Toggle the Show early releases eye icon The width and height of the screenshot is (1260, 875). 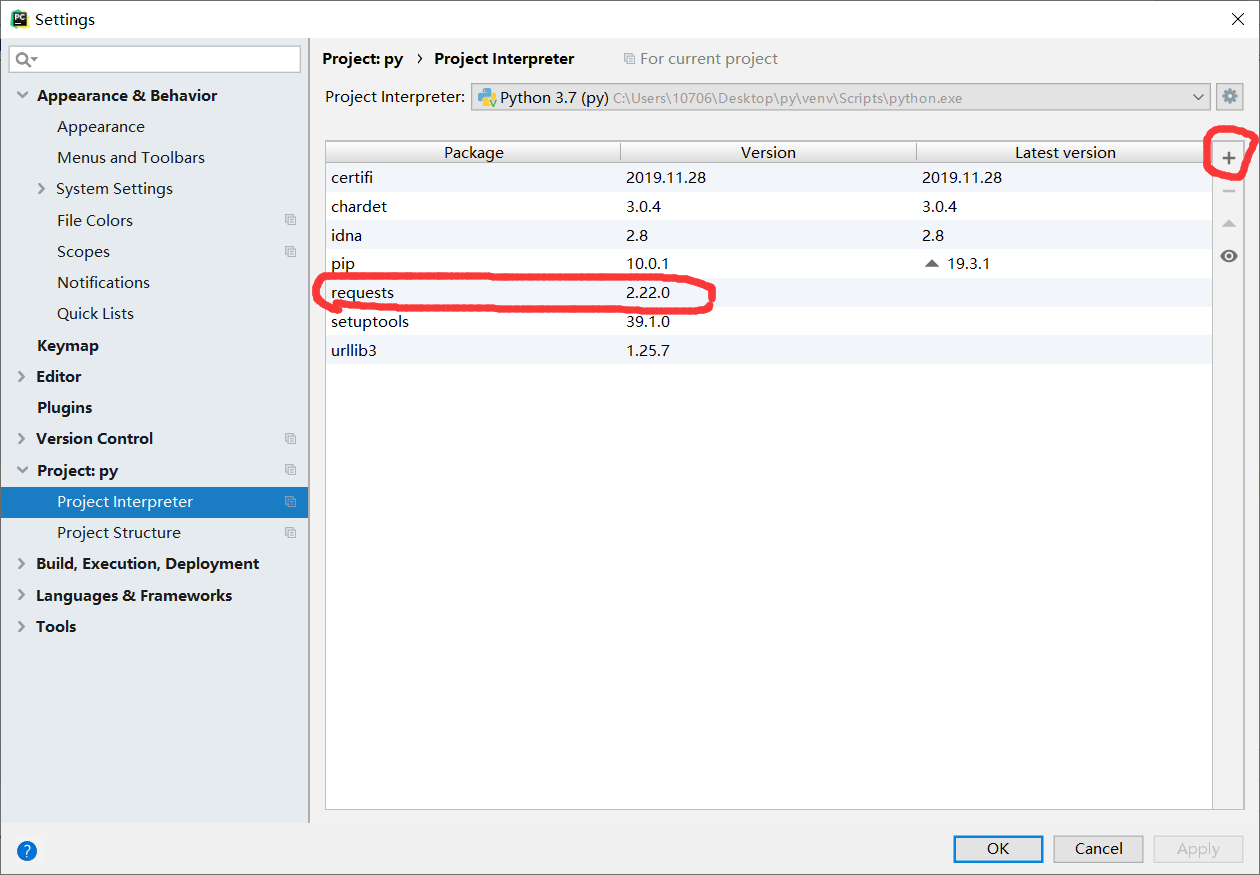pos(1229,256)
